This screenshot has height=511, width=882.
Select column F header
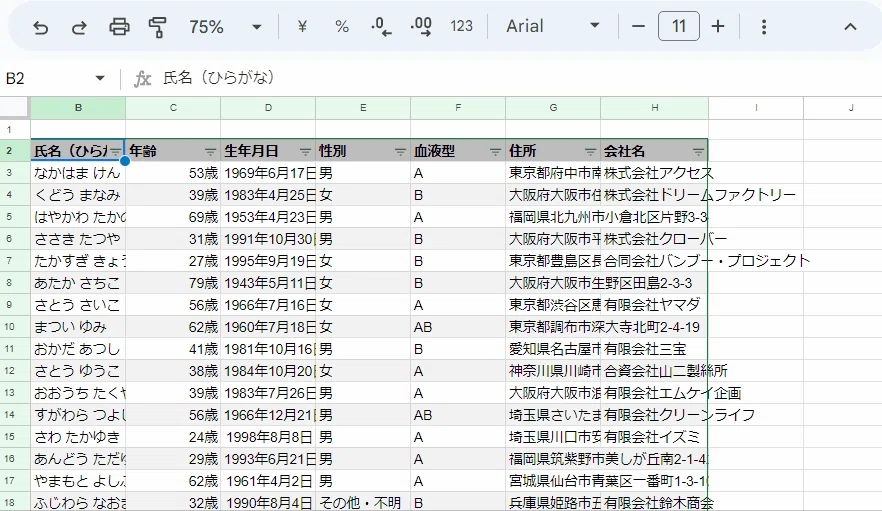(x=458, y=107)
